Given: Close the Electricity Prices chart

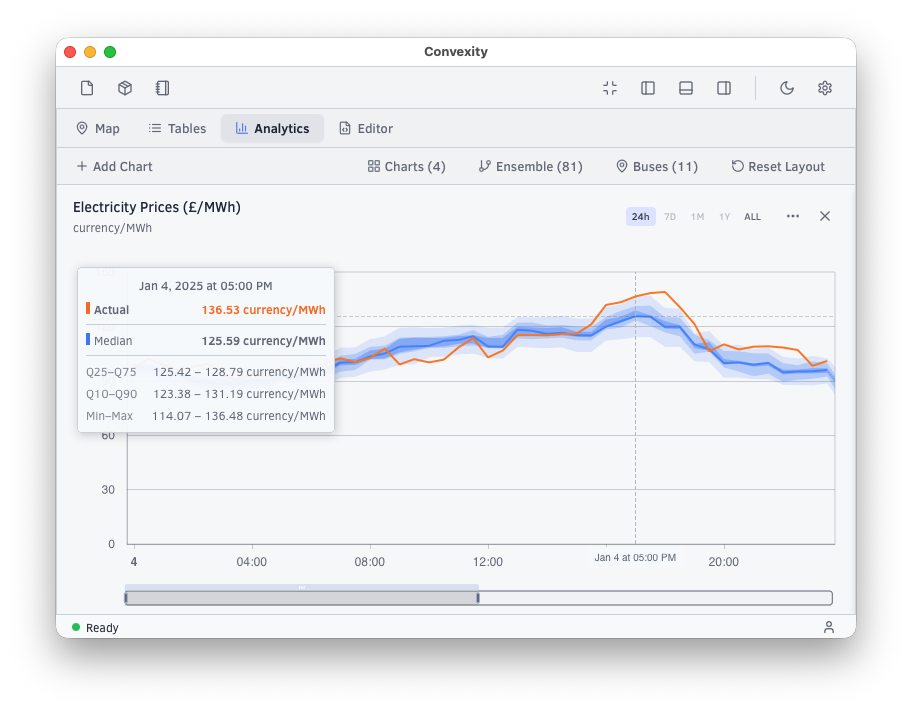Looking at the screenshot, I should pos(825,216).
